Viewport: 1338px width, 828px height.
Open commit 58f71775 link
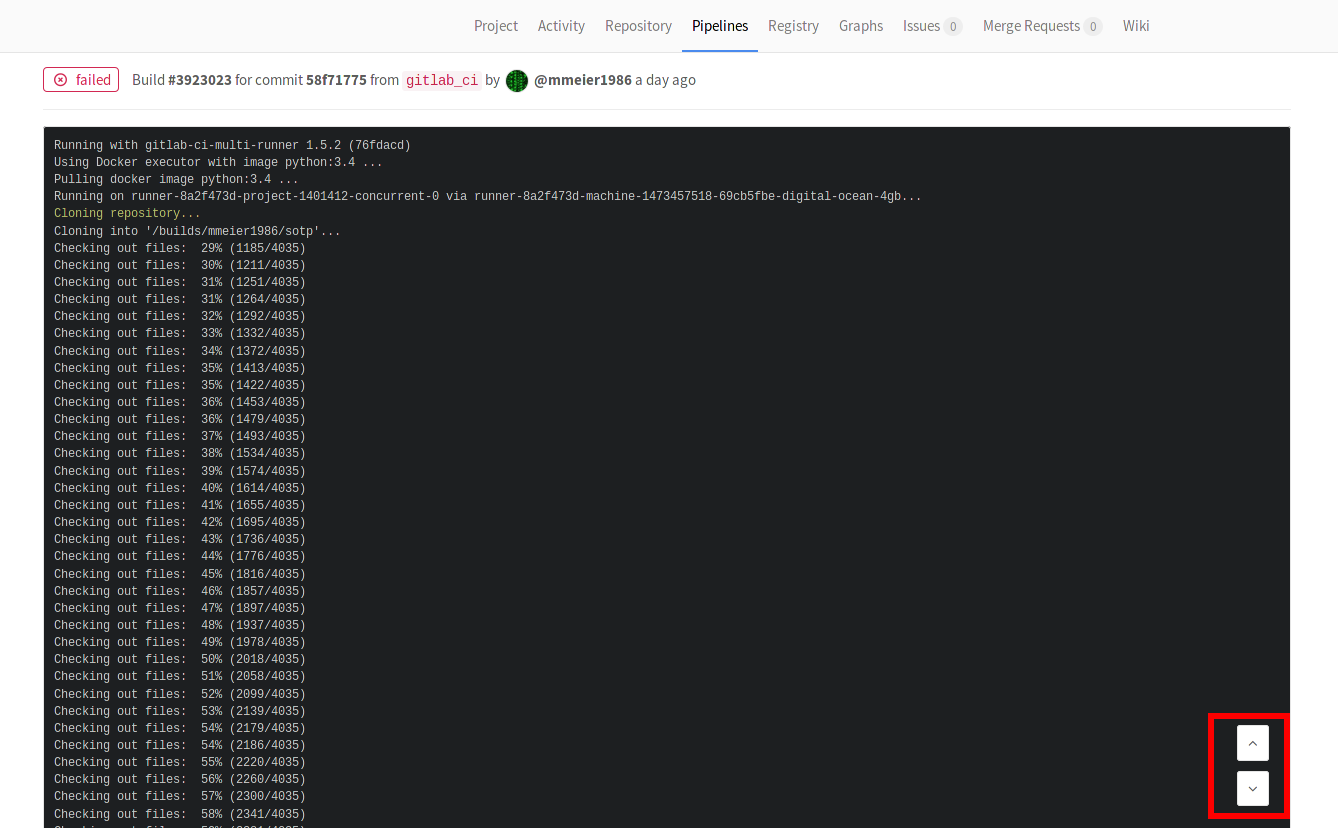(x=336, y=80)
